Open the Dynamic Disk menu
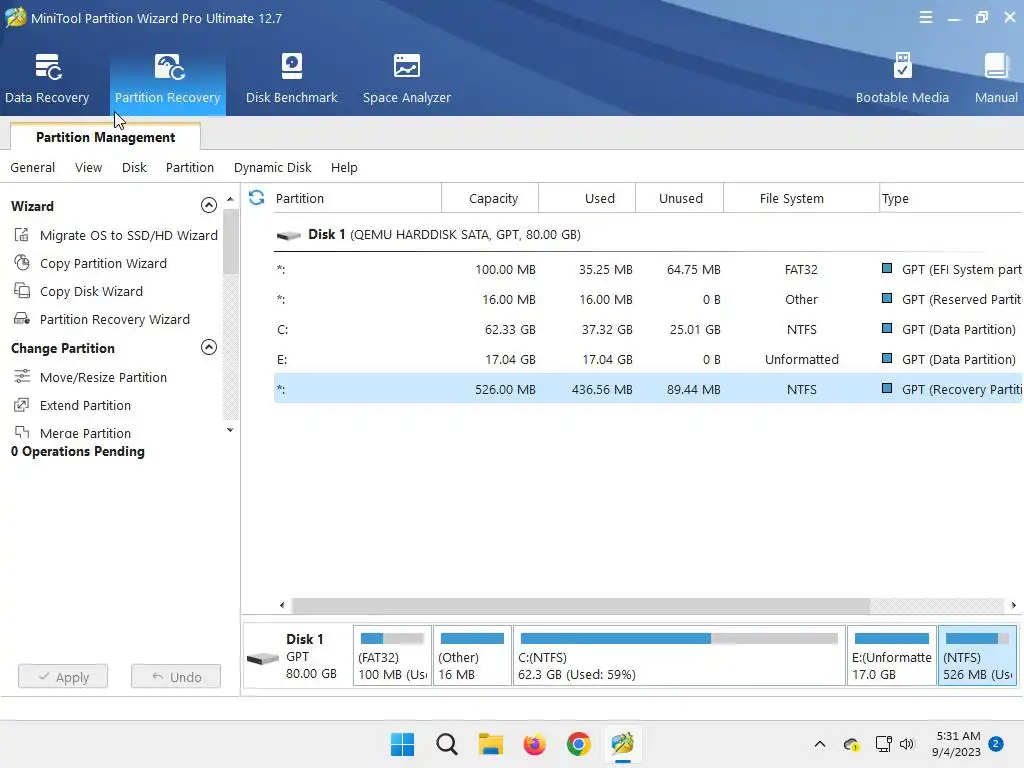The height and width of the screenshot is (768, 1024). [272, 167]
